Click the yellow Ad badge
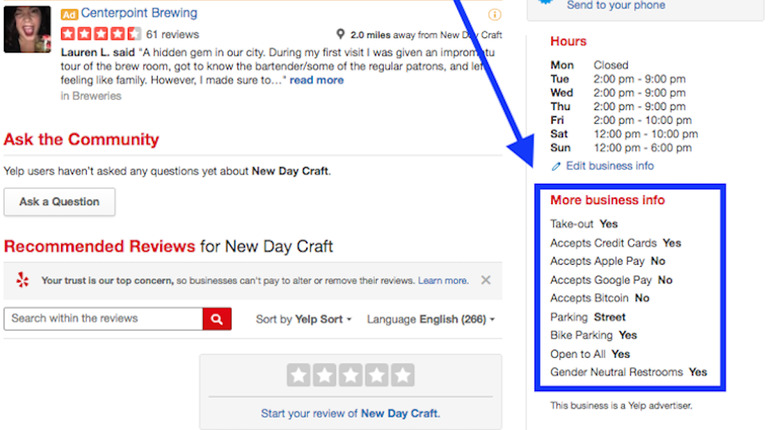The image size is (780, 430). tap(69, 15)
